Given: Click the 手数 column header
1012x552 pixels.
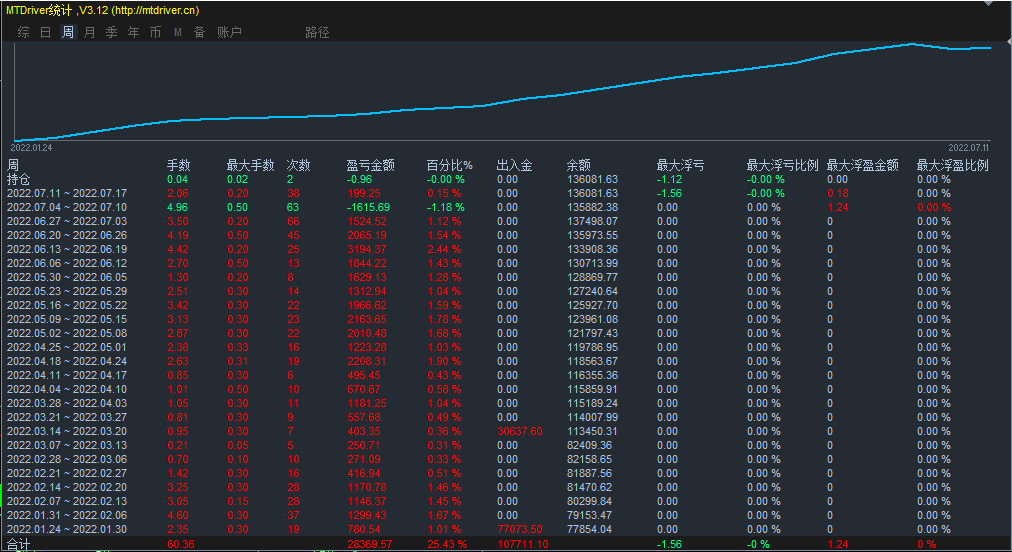Looking at the screenshot, I should coord(178,165).
